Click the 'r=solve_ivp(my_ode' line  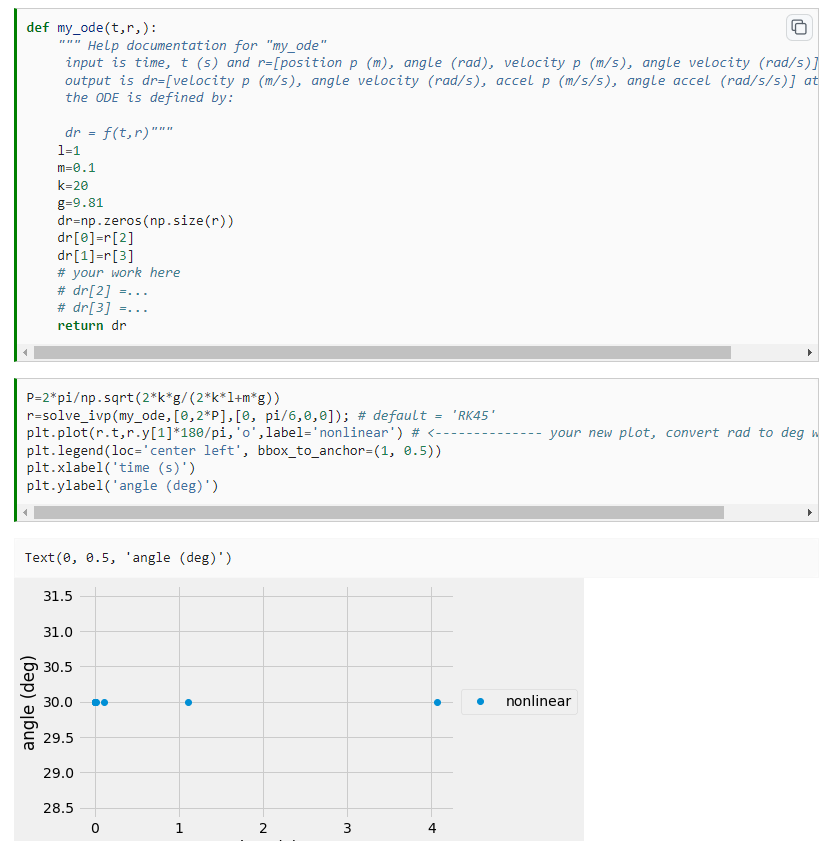click(x=261, y=416)
